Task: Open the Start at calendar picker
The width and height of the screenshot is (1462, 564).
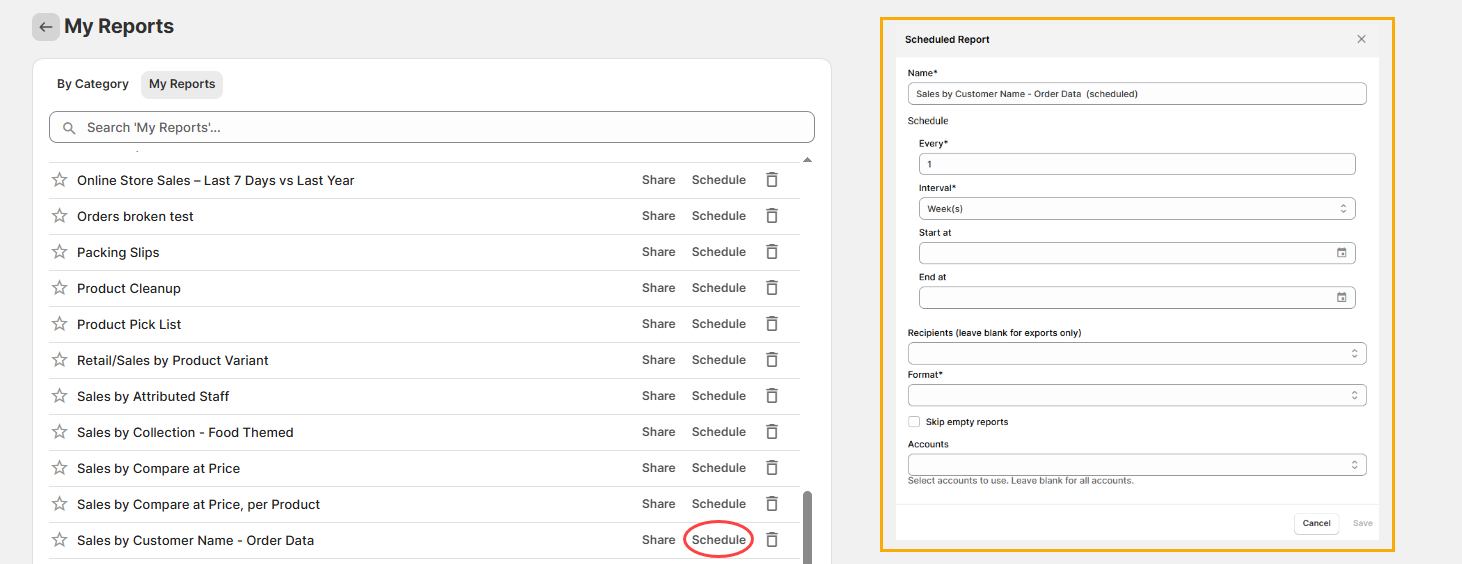Action: pos(1341,253)
